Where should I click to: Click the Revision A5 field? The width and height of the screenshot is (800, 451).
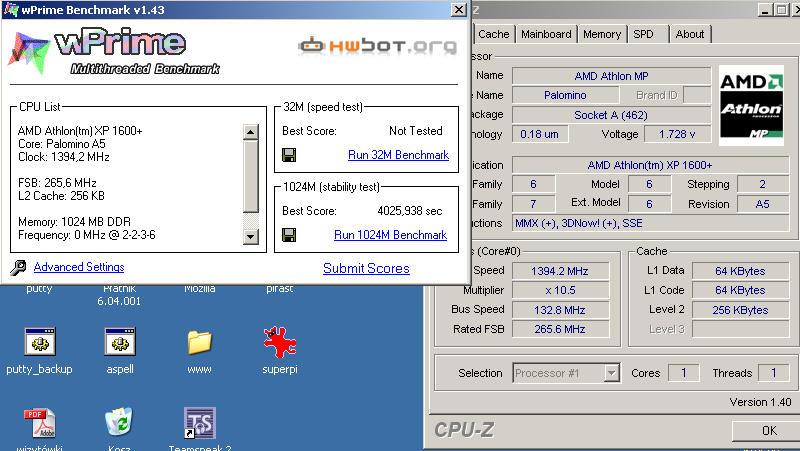pos(763,204)
